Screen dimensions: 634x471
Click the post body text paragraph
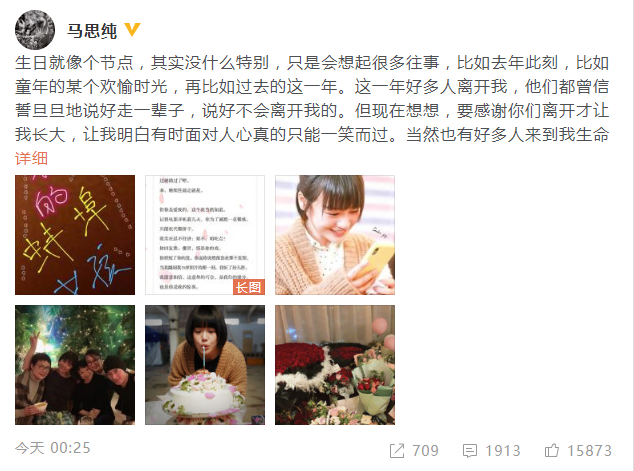point(312,99)
